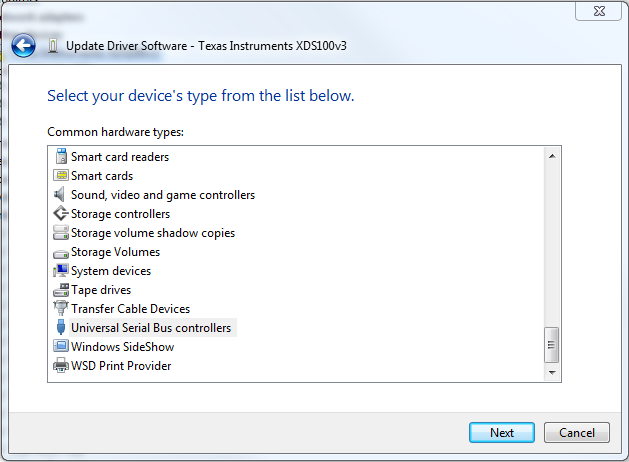Select WSD Print Provider entry
The image size is (629, 462).
click(121, 366)
